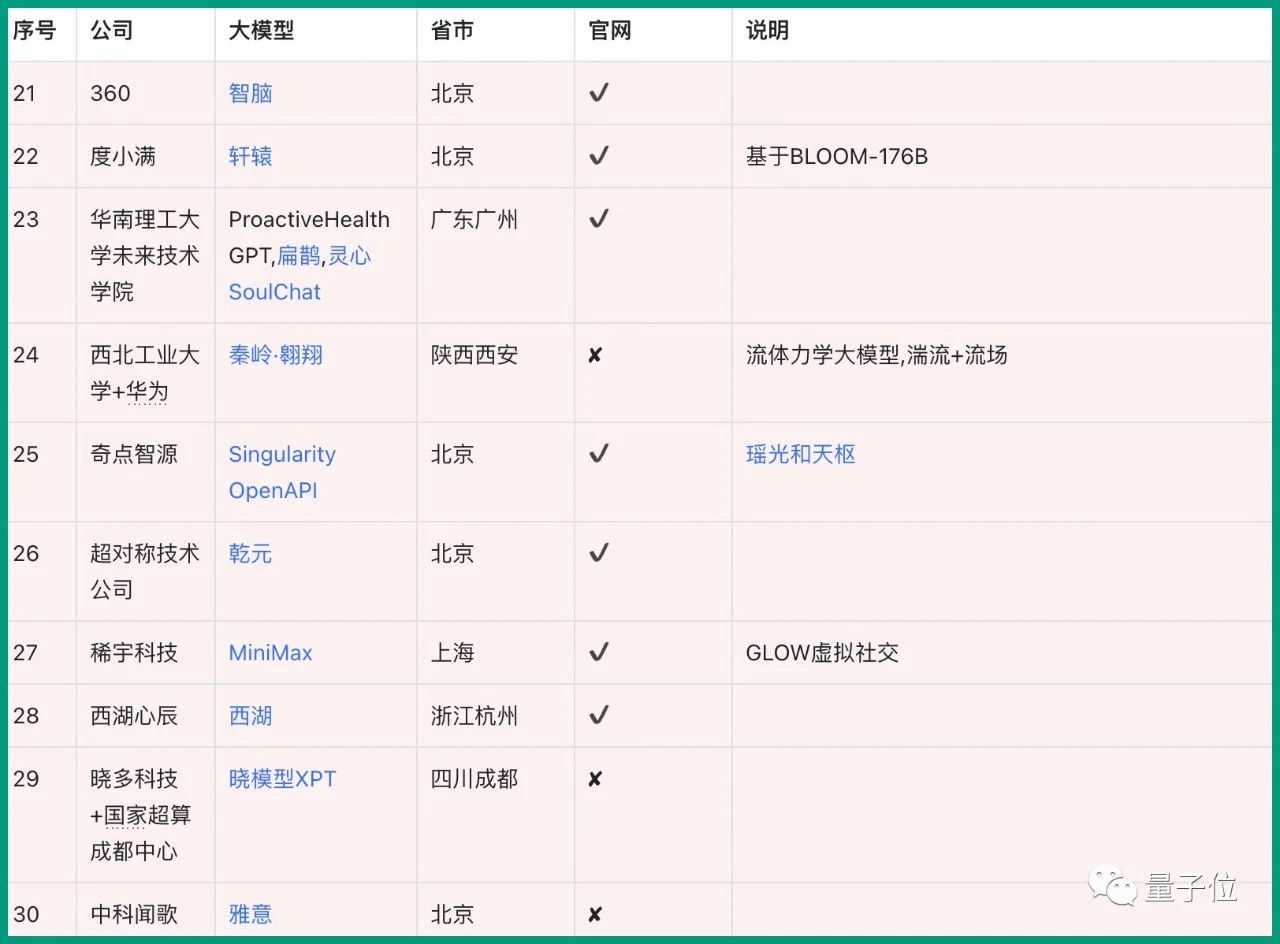Click the GLOW虚拟社交 description

pyautogui.click(x=822, y=653)
